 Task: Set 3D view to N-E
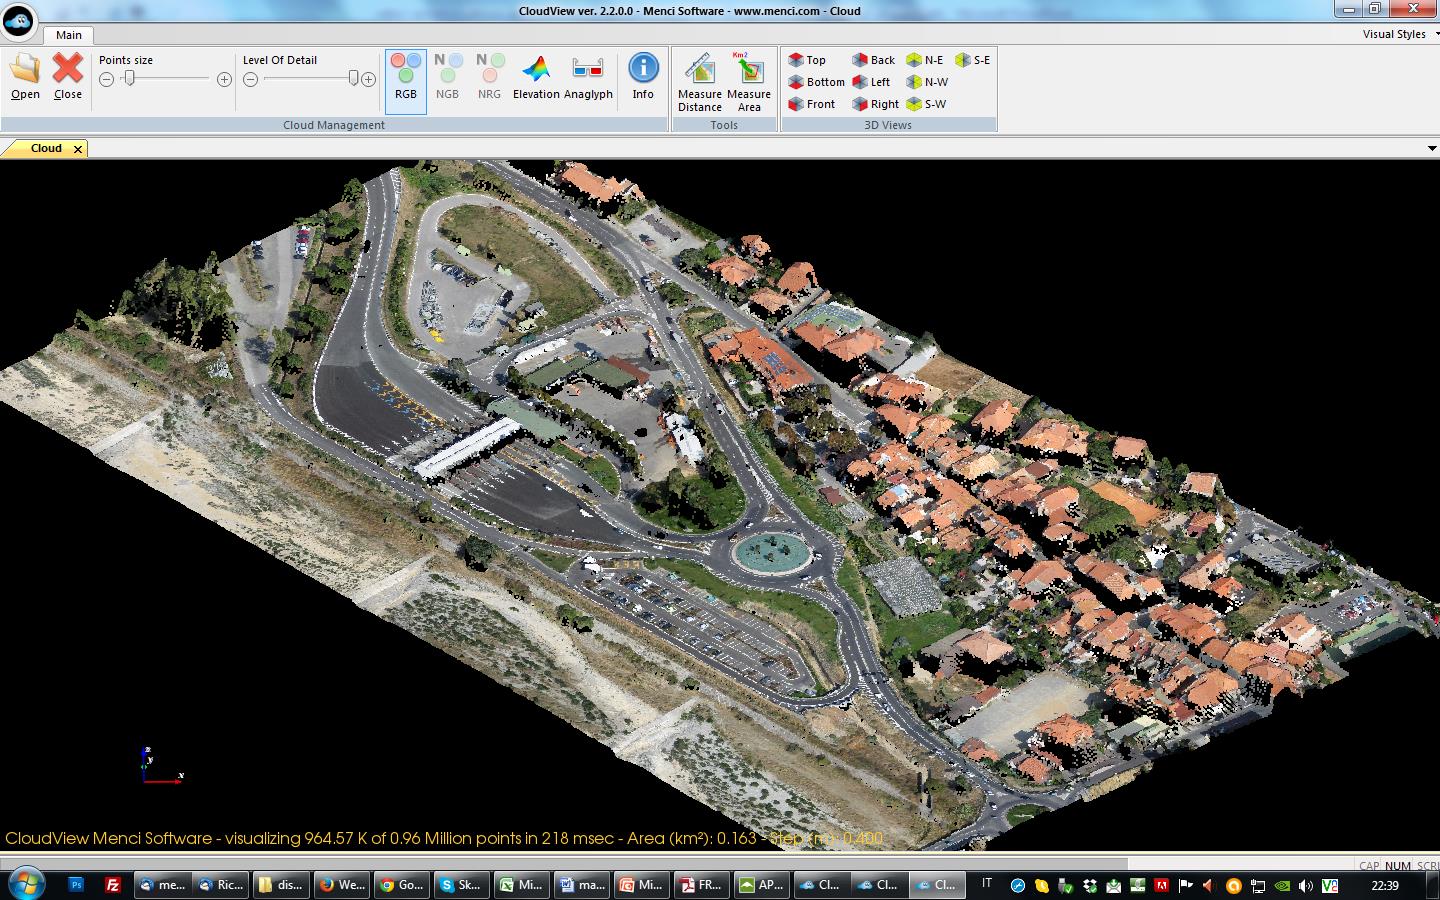point(925,60)
